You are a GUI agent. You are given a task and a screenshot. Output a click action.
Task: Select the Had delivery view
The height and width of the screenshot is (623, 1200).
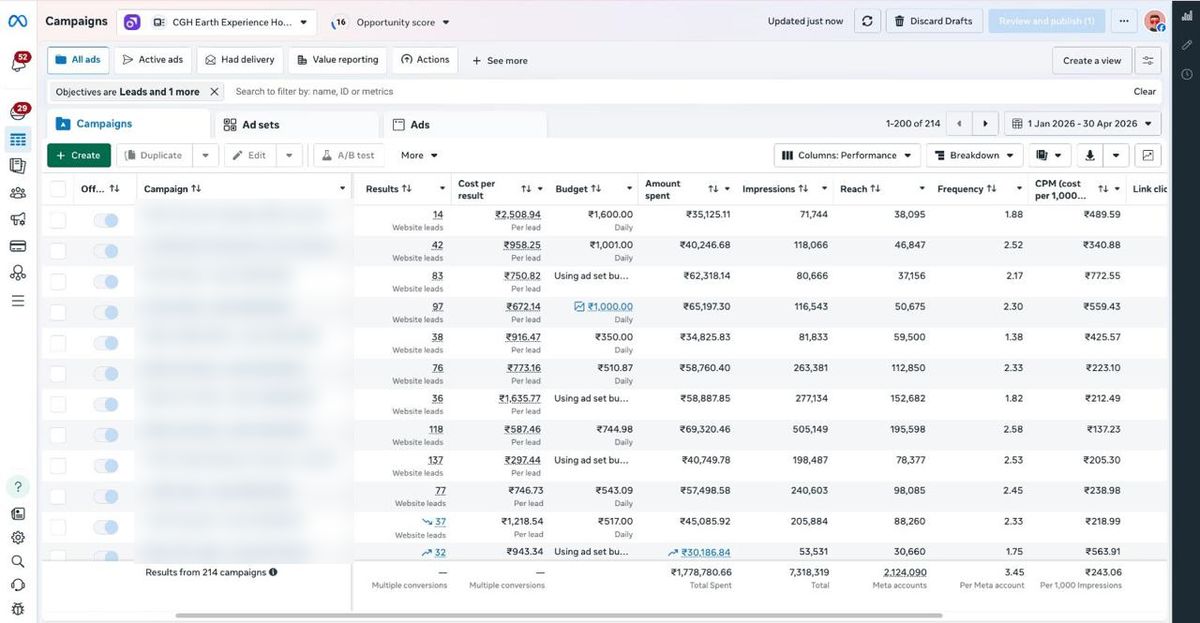240,60
